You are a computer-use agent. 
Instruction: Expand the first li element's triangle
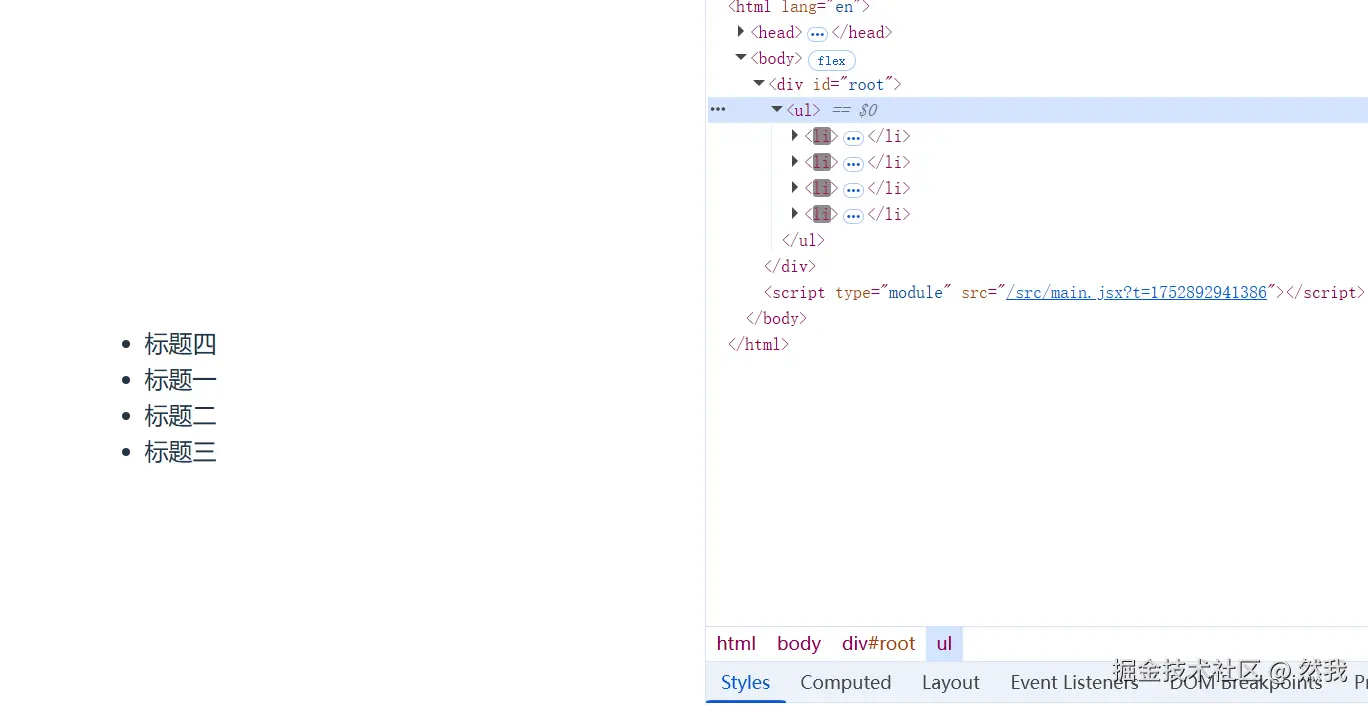(x=795, y=136)
